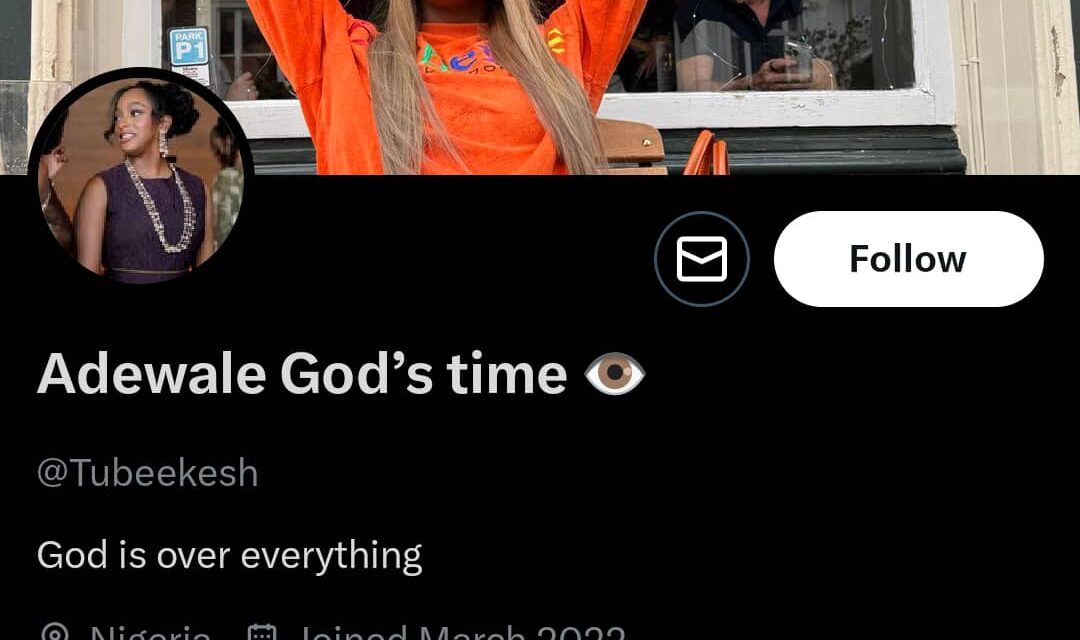Click the Joined March 2022 text
The image size is (1080, 640).
click(x=462, y=632)
